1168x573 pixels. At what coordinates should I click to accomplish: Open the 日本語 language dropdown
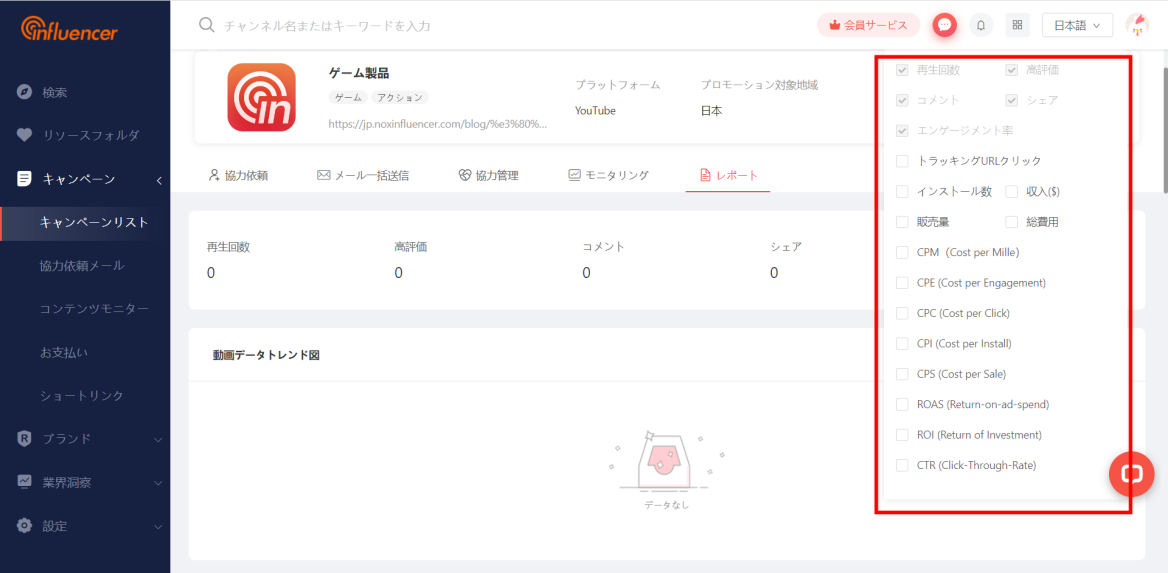pyautogui.click(x=1077, y=25)
